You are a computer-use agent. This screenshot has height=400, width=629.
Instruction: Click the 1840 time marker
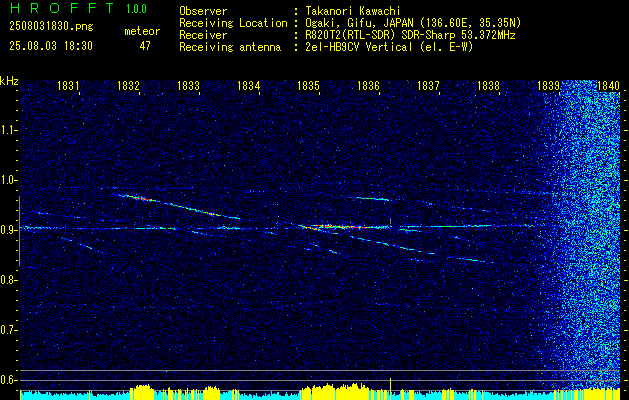click(608, 85)
